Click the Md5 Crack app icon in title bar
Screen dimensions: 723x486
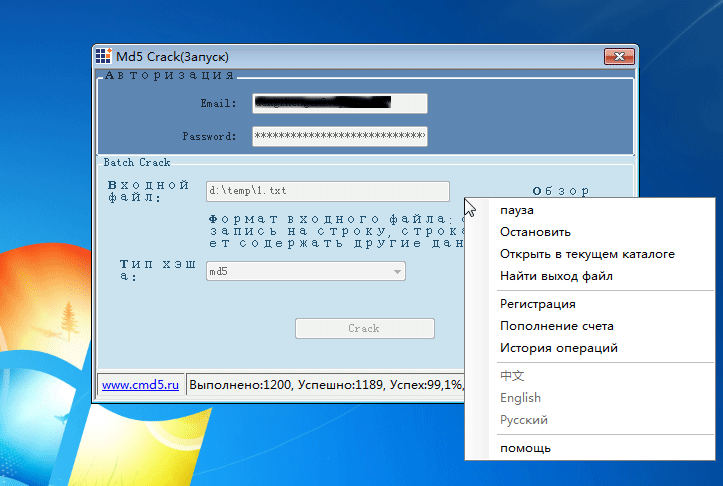(104, 56)
